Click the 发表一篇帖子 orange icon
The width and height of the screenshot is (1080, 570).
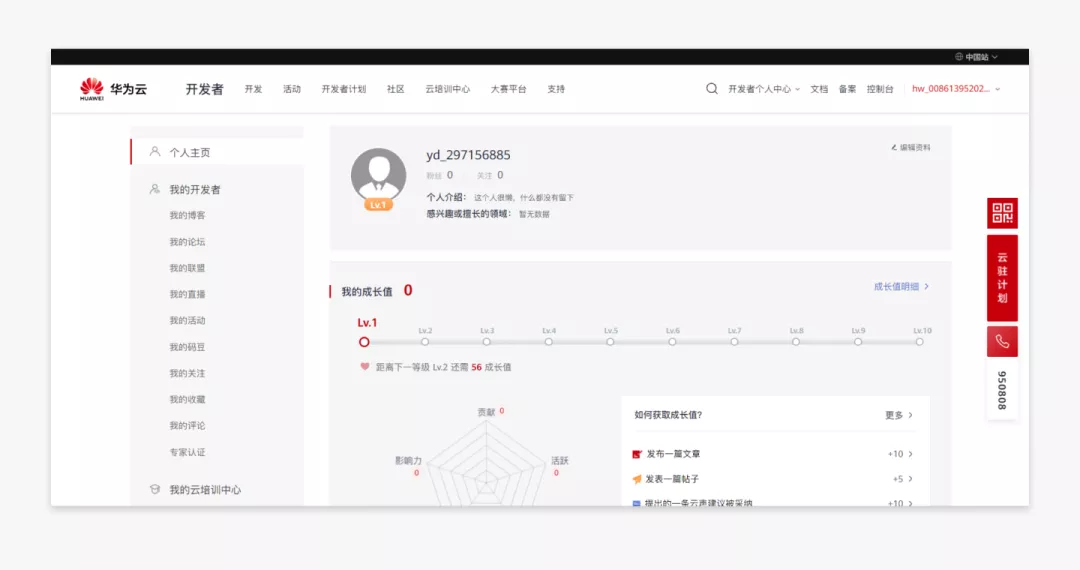[x=636, y=479]
